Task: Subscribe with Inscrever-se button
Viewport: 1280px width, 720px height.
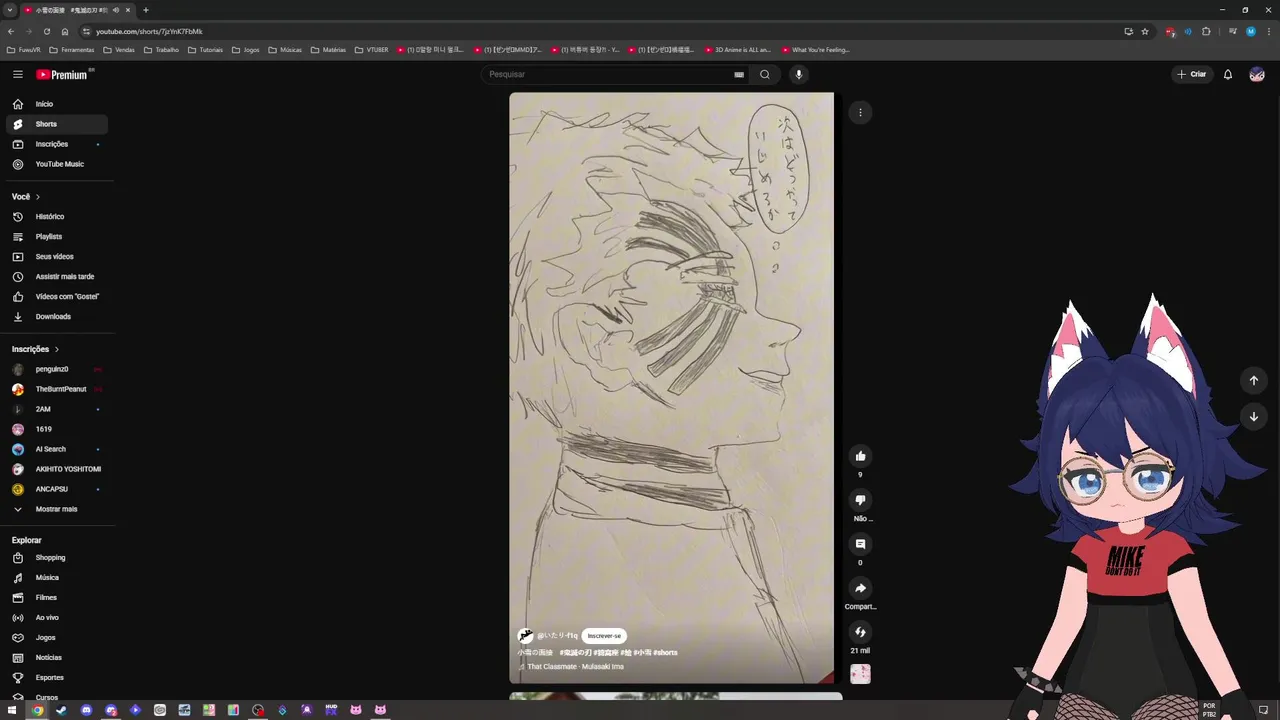Action: (x=604, y=636)
